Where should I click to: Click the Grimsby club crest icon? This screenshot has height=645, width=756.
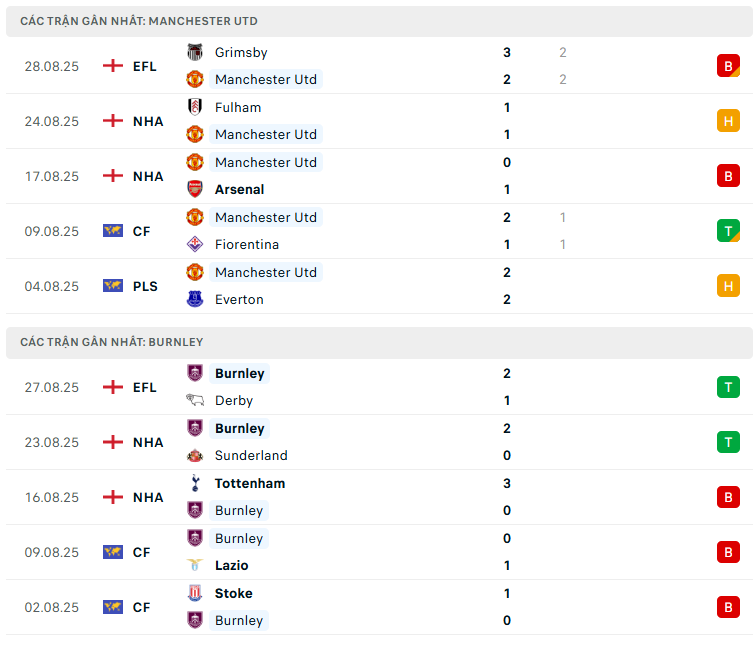tap(195, 52)
